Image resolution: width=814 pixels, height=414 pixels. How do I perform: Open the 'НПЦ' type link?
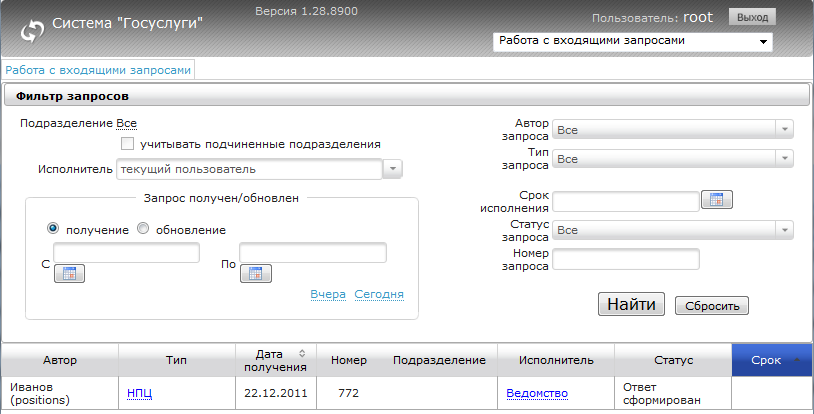[x=140, y=393]
